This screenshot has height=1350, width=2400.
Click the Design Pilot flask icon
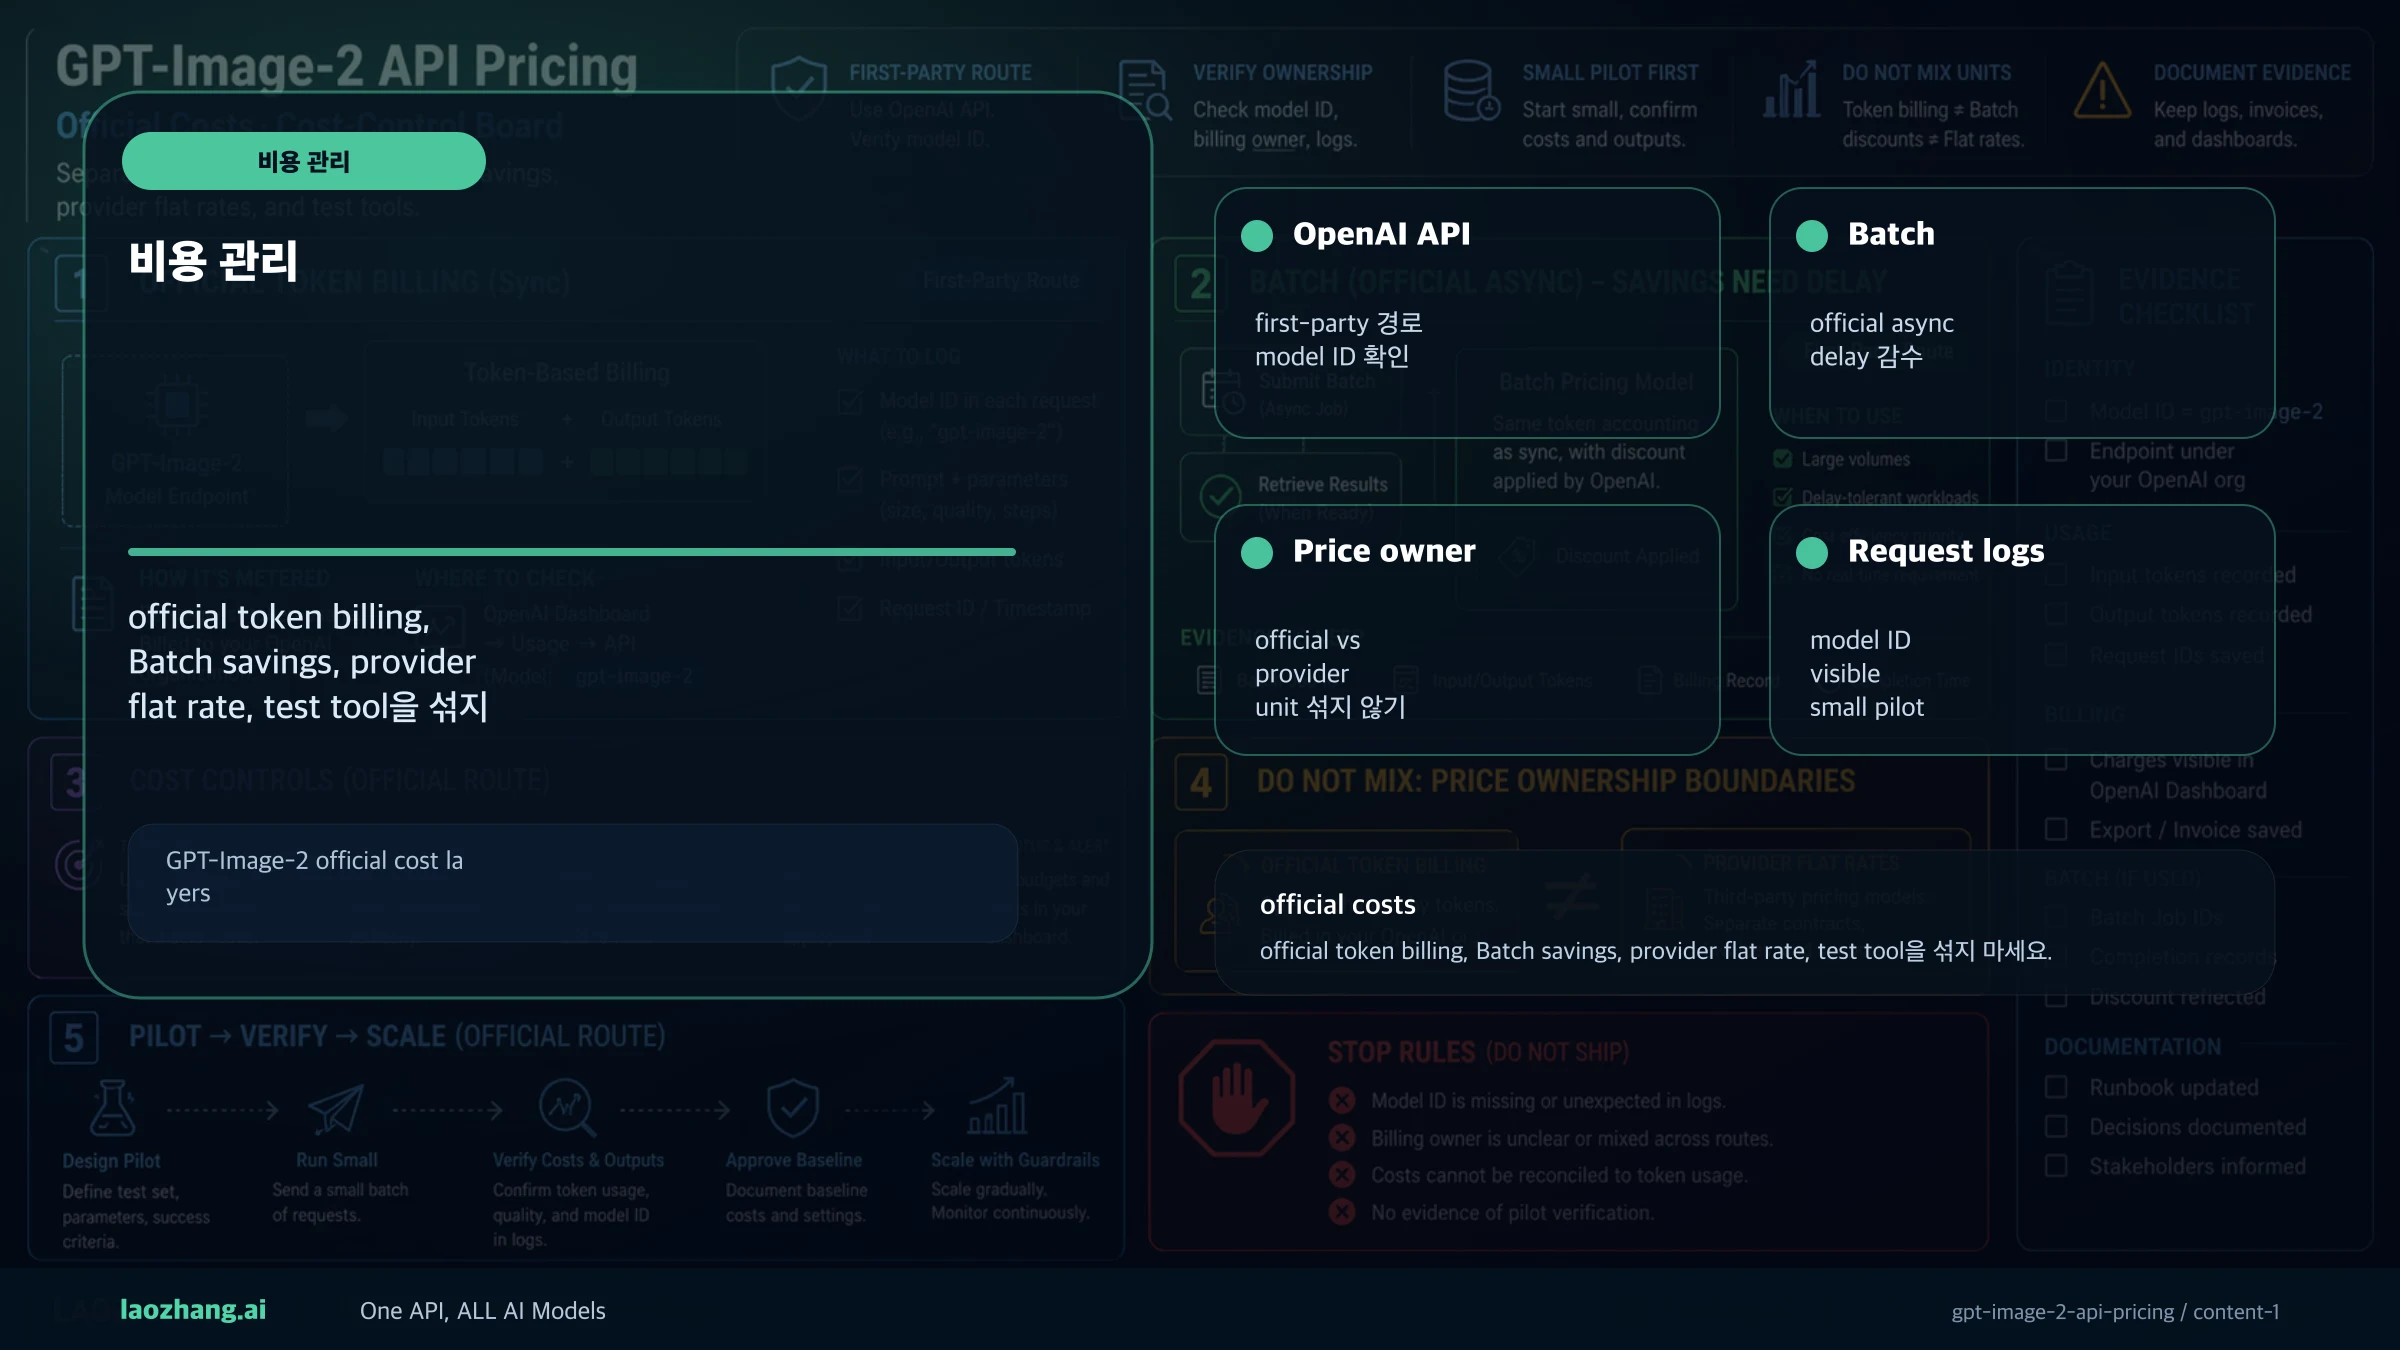pos(112,1108)
